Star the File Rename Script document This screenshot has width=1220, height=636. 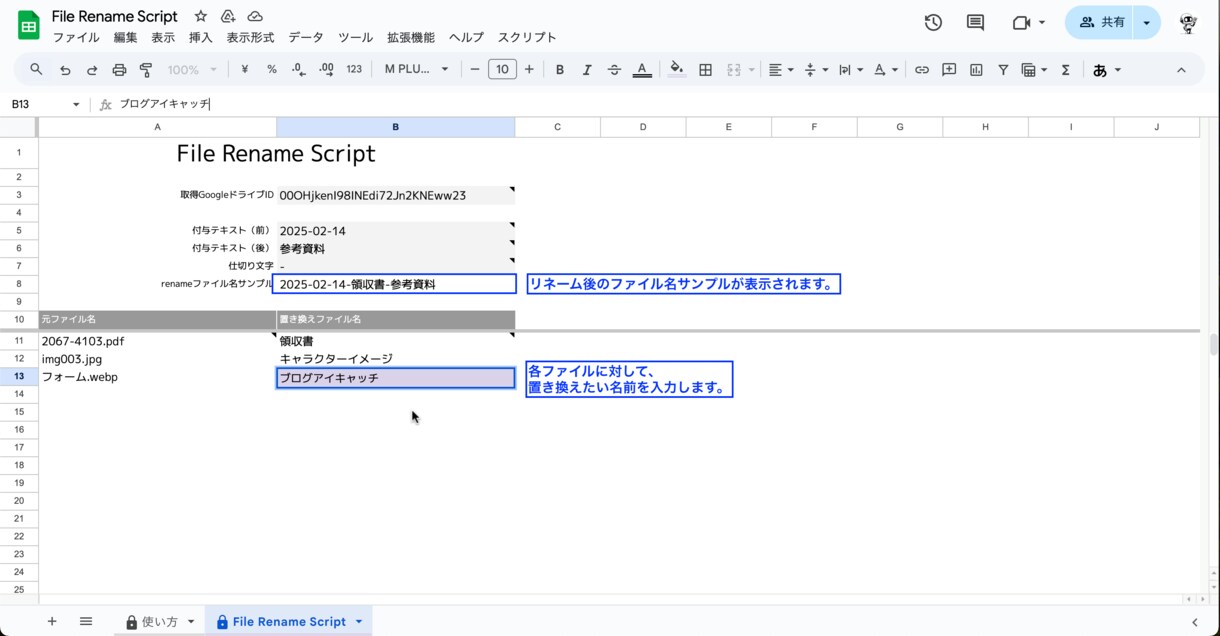201,16
